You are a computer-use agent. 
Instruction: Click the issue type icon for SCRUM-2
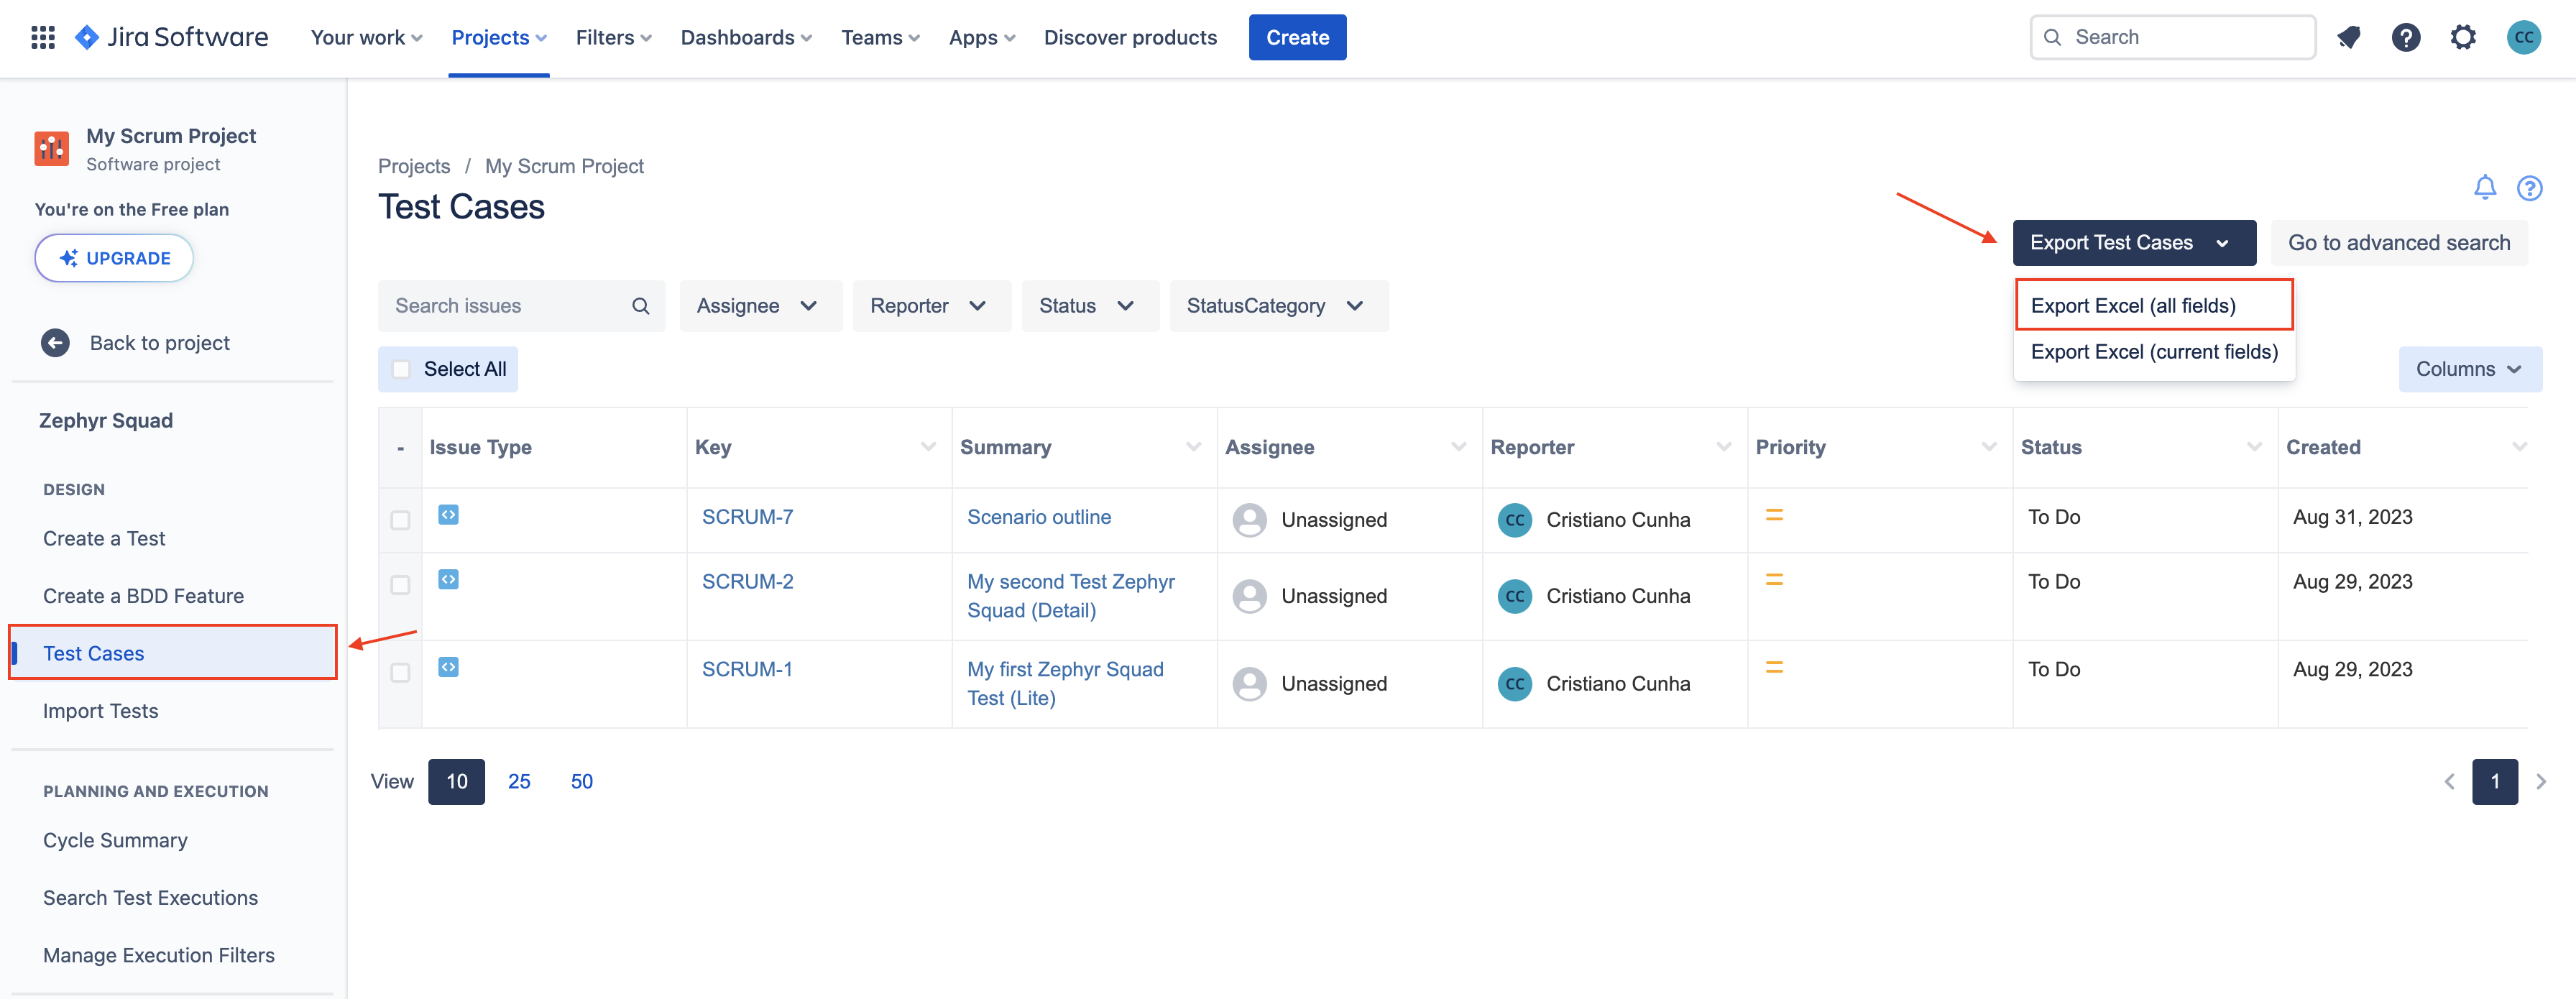pyautogui.click(x=449, y=580)
